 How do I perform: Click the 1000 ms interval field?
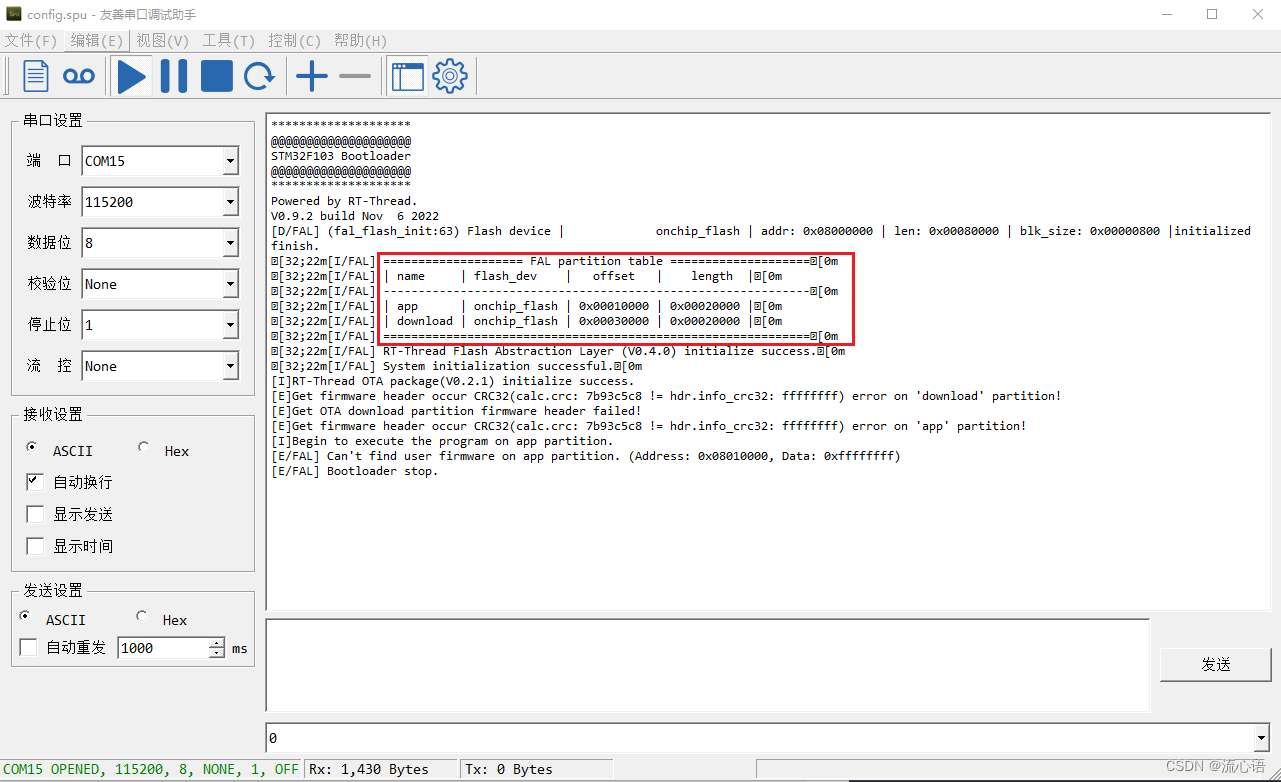(x=163, y=648)
